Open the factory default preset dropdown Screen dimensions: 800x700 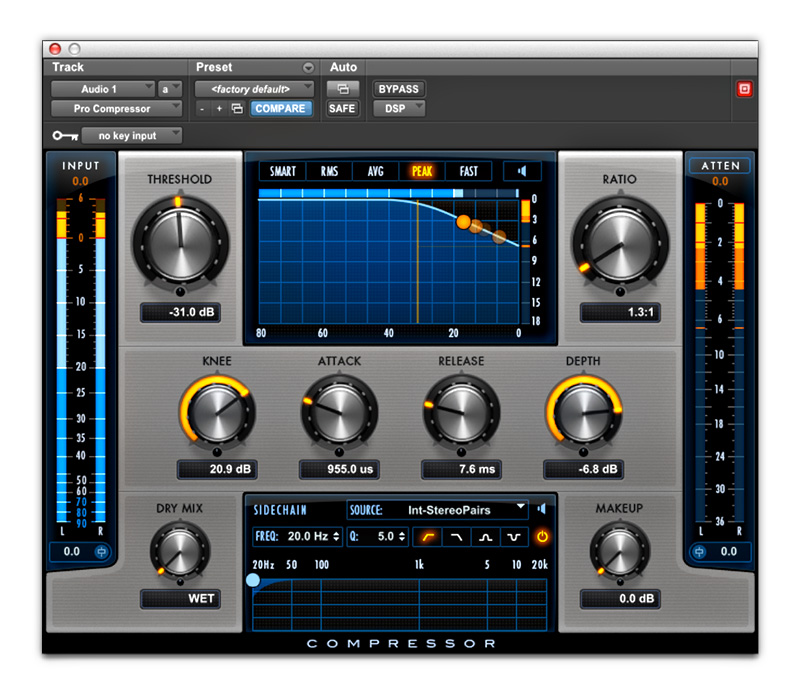point(254,89)
